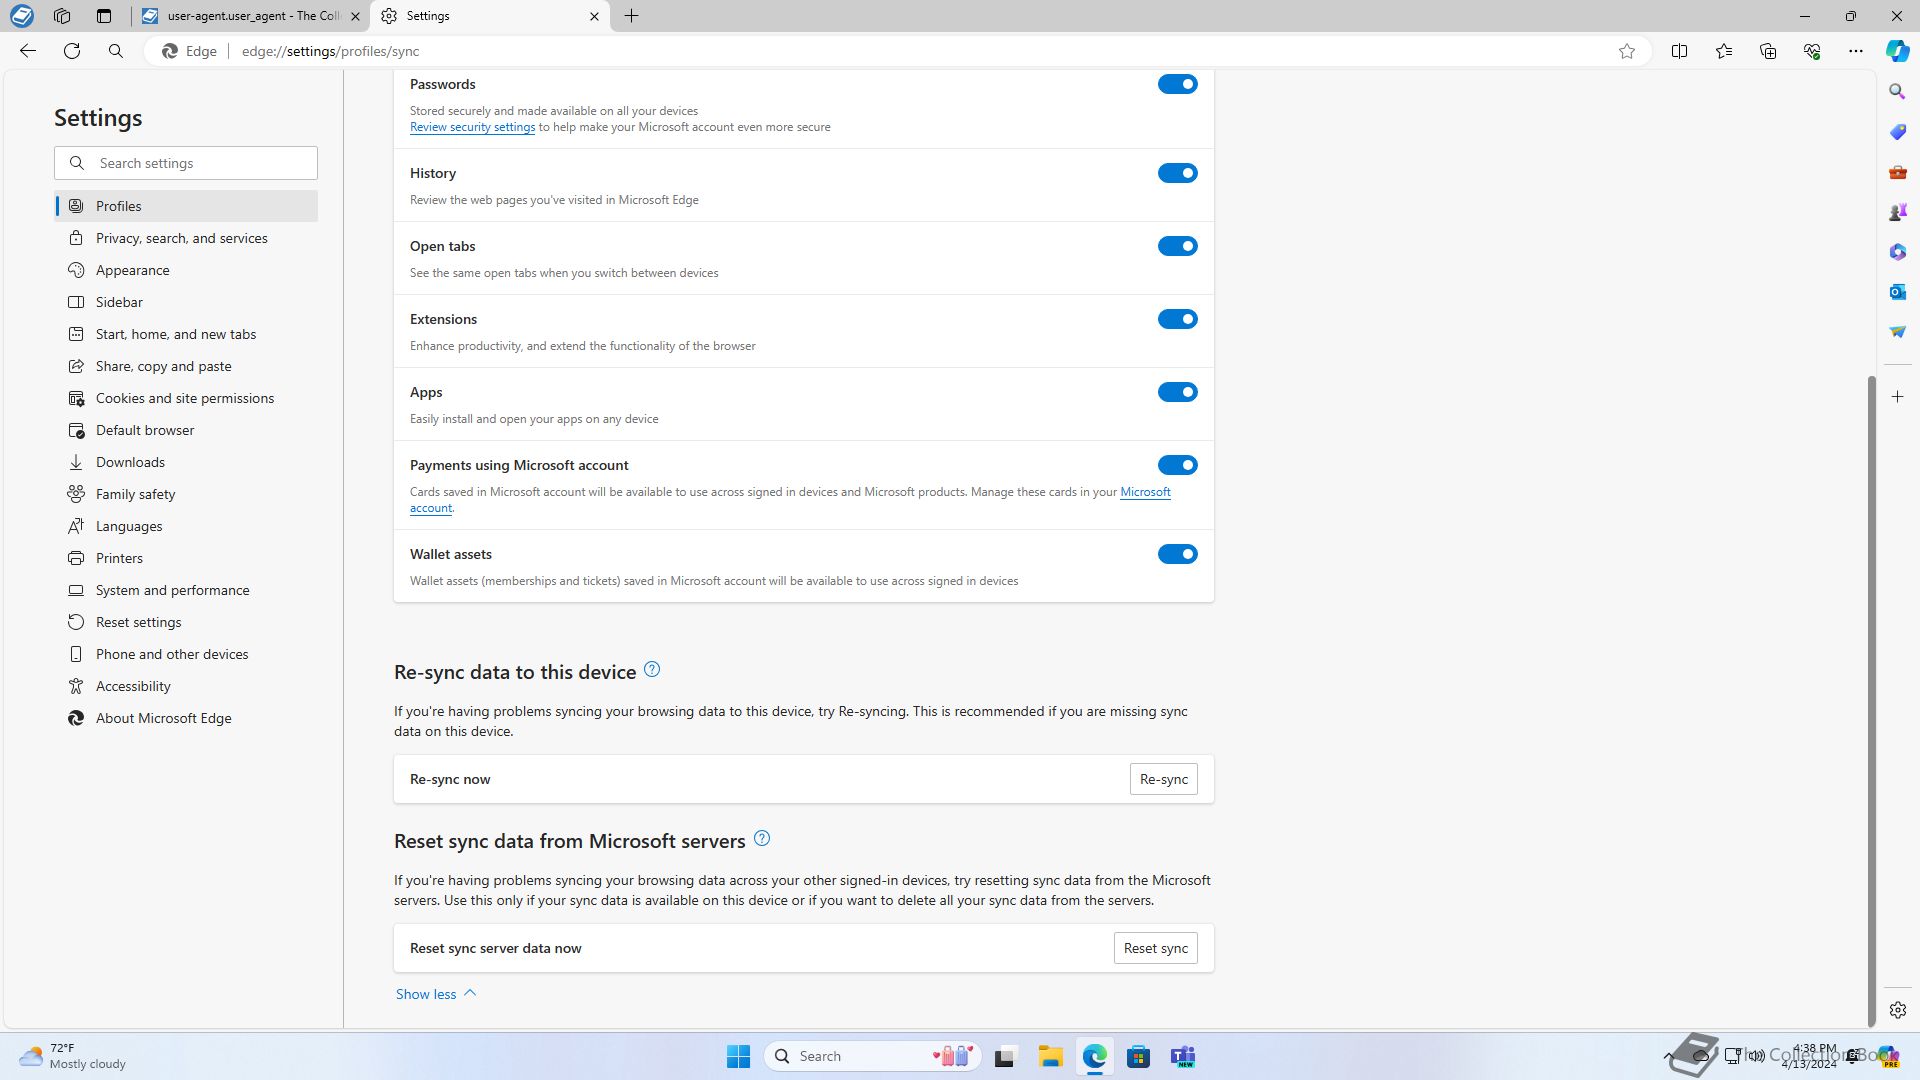Open Browser essentials heart icon
The image size is (1920, 1080).
(x=1811, y=51)
